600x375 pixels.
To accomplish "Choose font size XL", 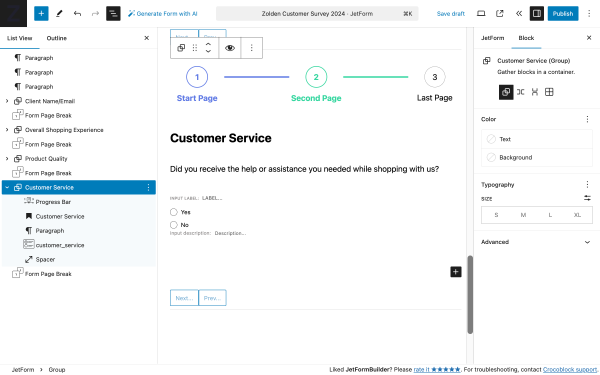I will coord(577,215).
